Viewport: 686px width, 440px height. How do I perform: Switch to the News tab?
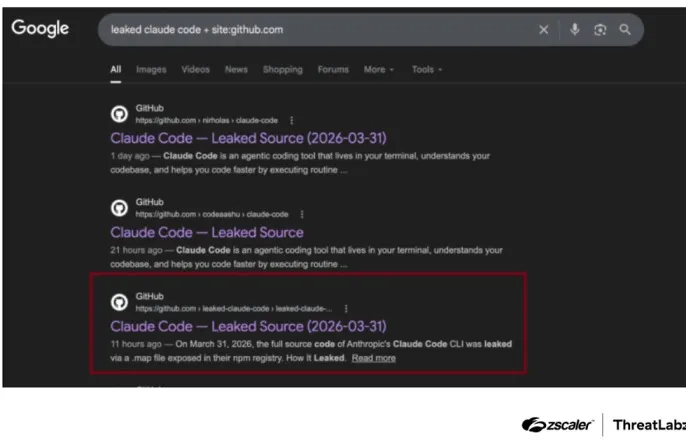pos(236,70)
